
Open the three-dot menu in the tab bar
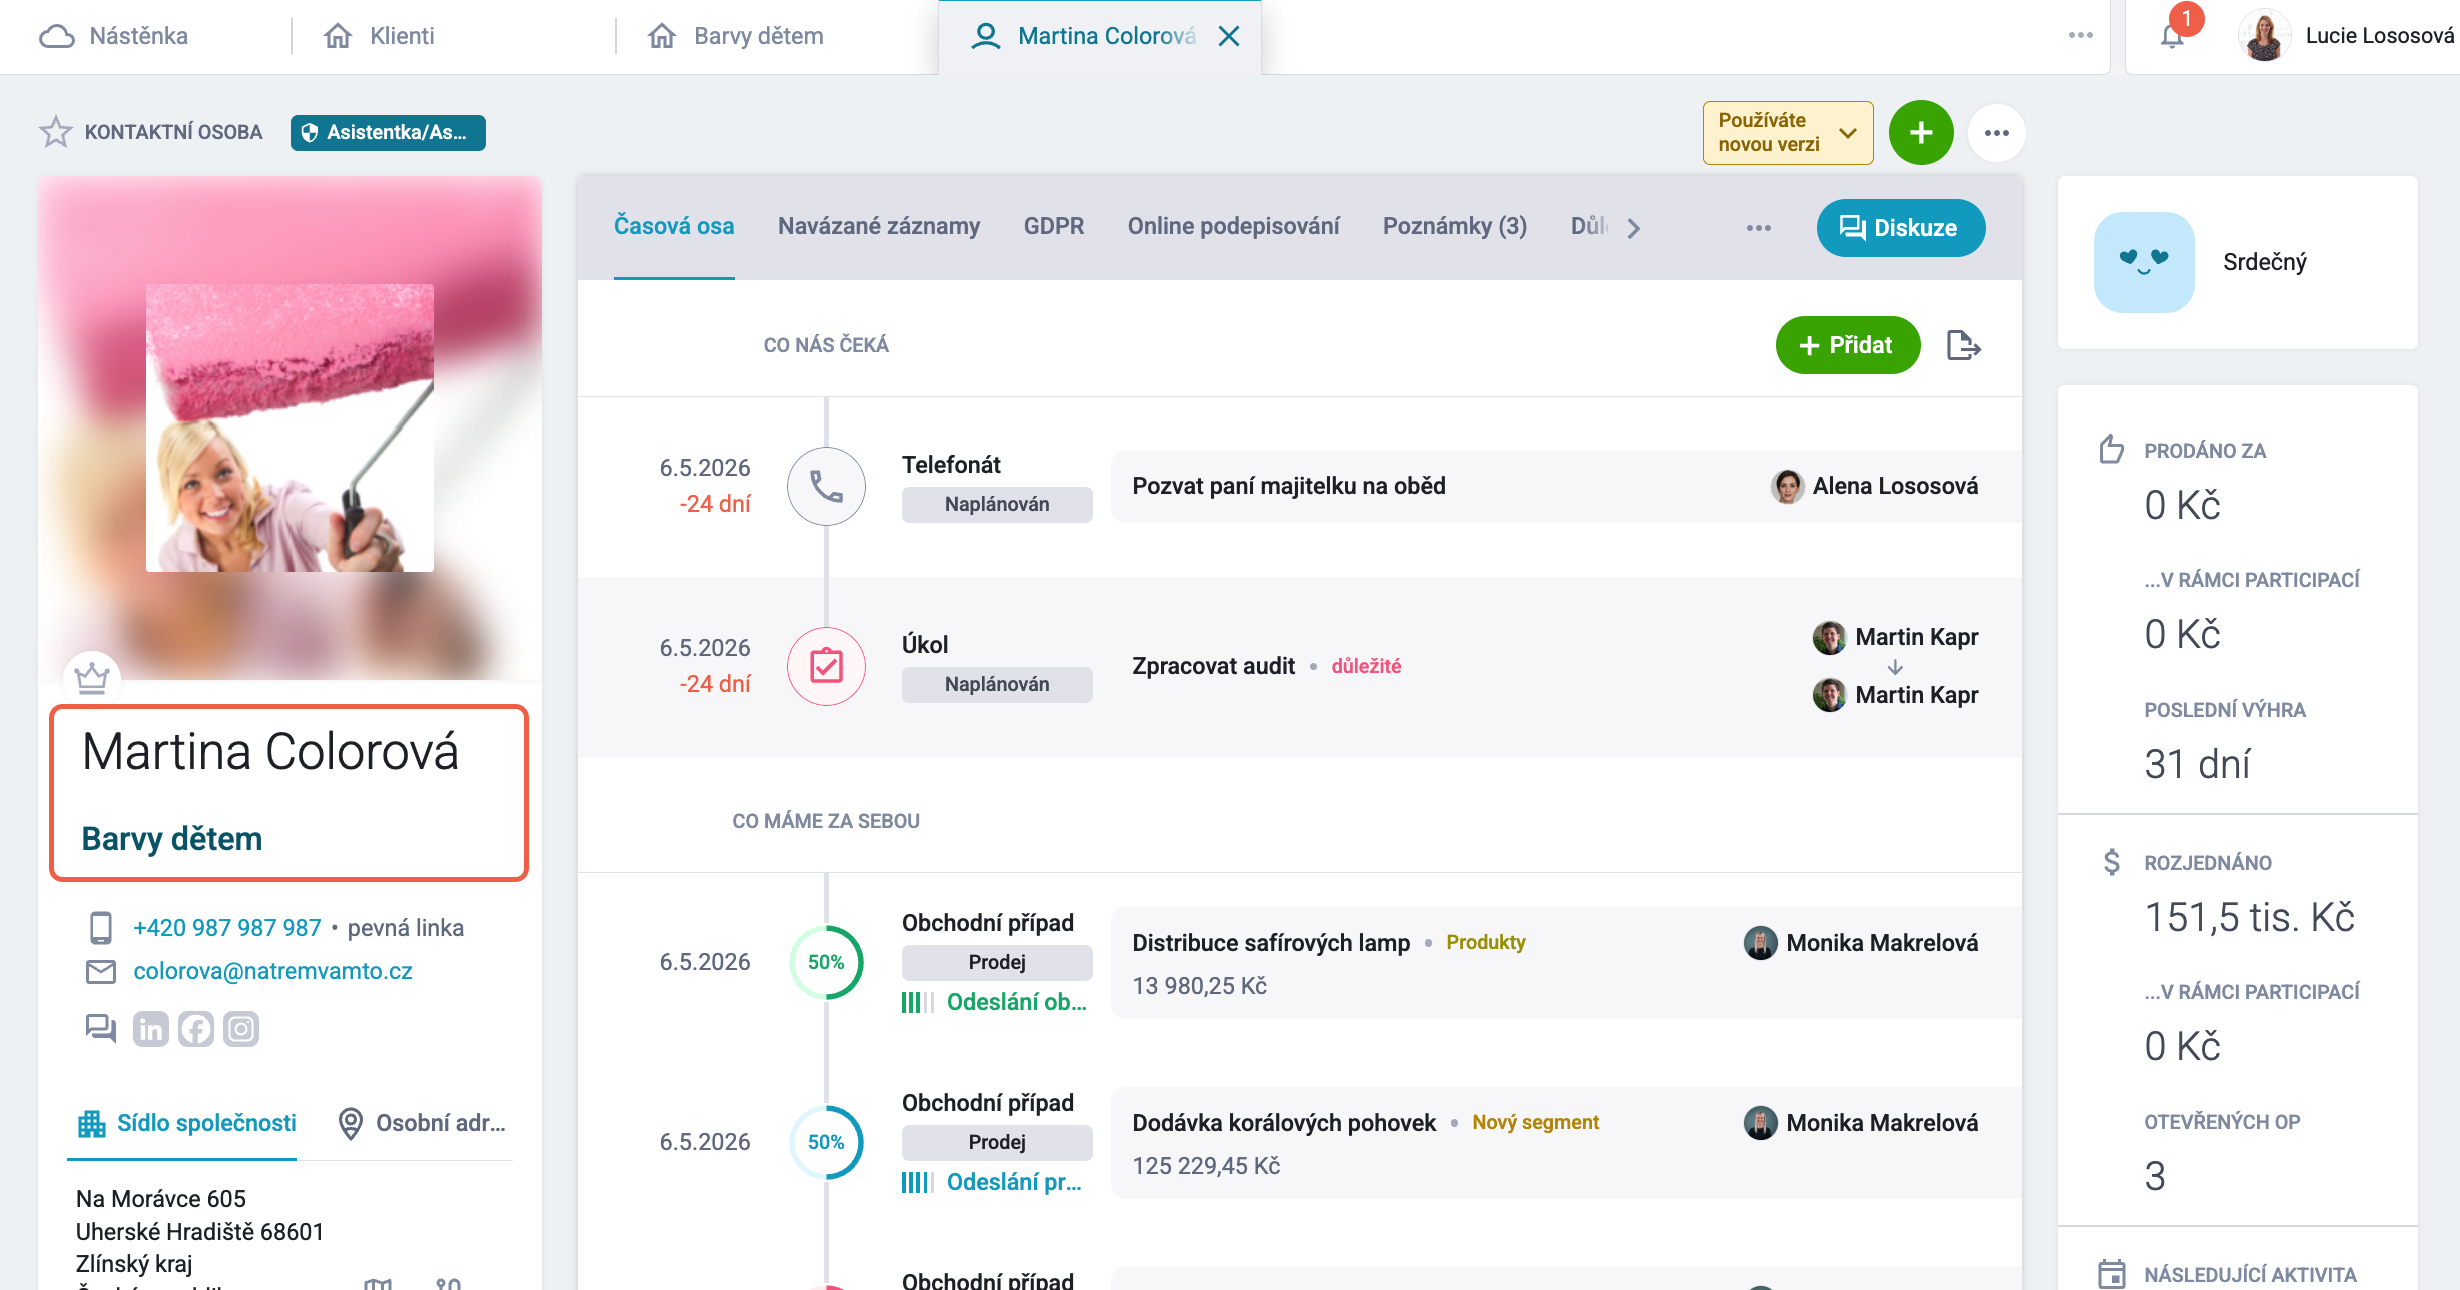click(x=1759, y=228)
